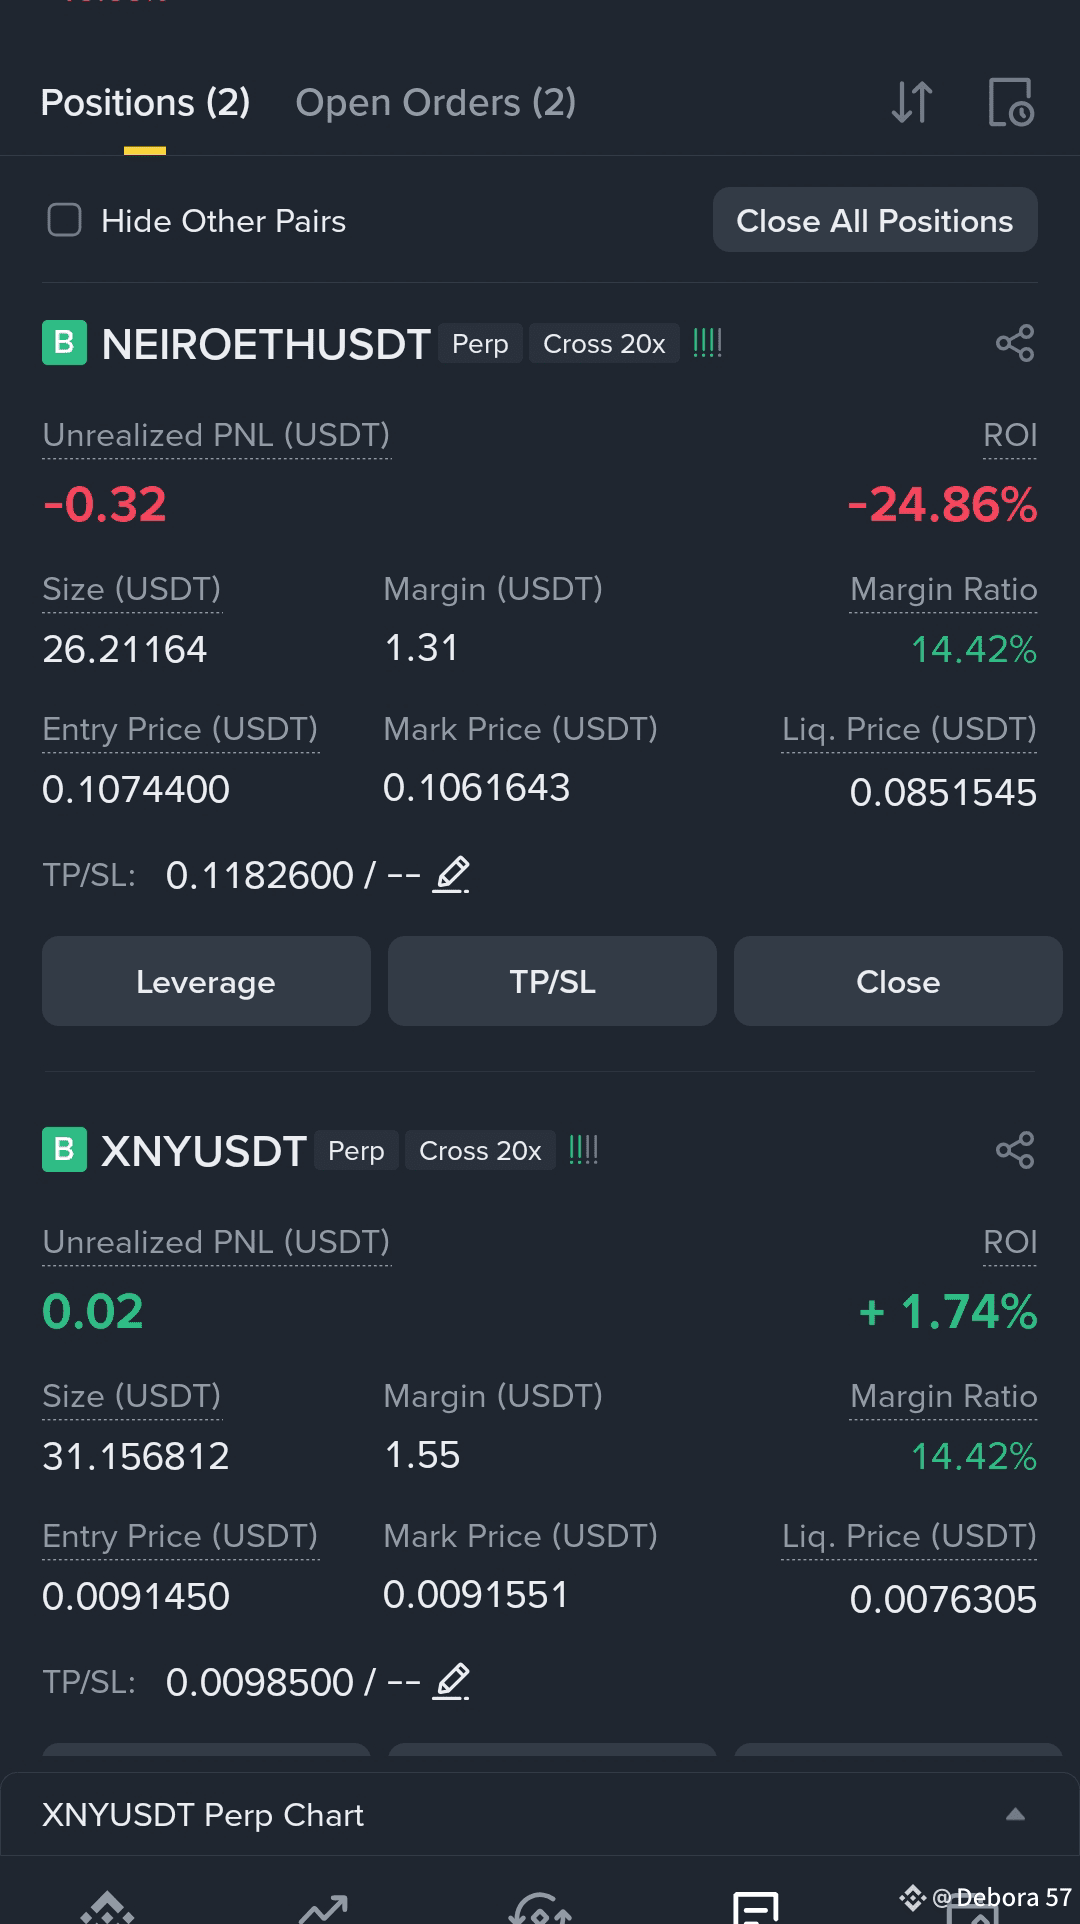Tap NEIROETHUSDT ADL indicator bars
This screenshot has height=1924, width=1080.
click(707, 343)
